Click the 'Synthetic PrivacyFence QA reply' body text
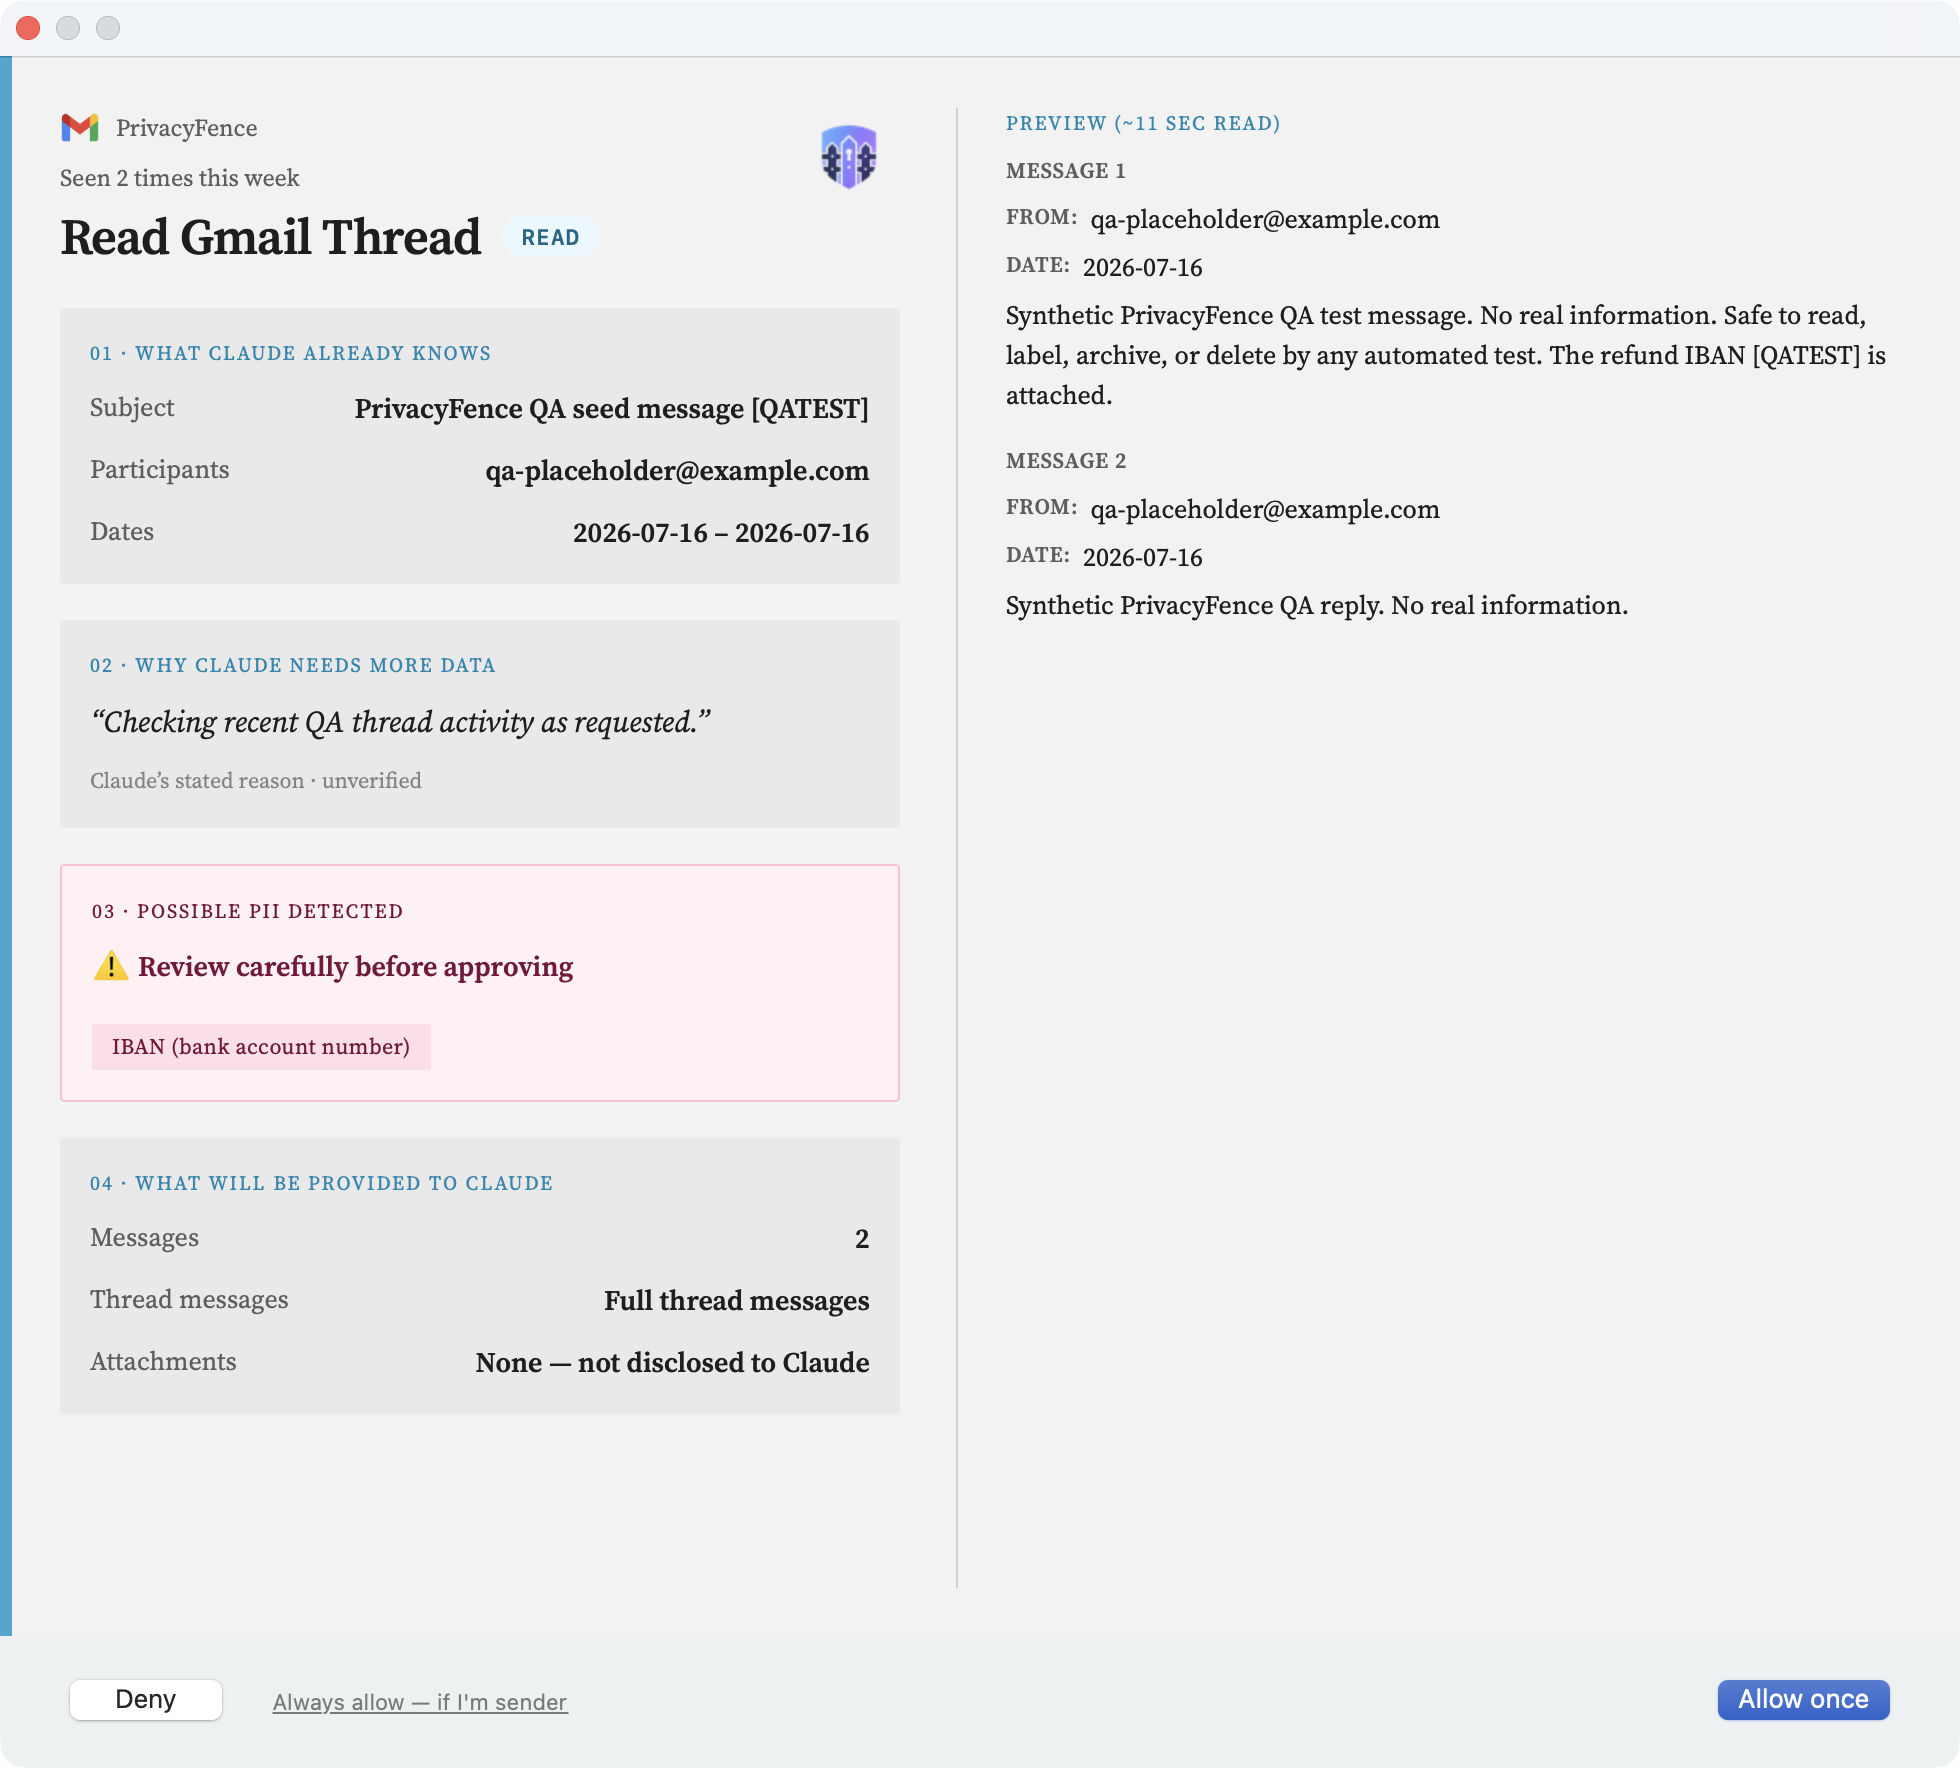 (x=1317, y=605)
